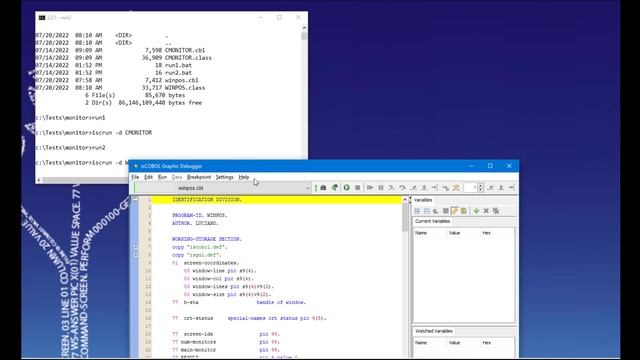Click the yellow cross-shaped toolbar icon
Screen dimensions: 640x360
pos(456,188)
